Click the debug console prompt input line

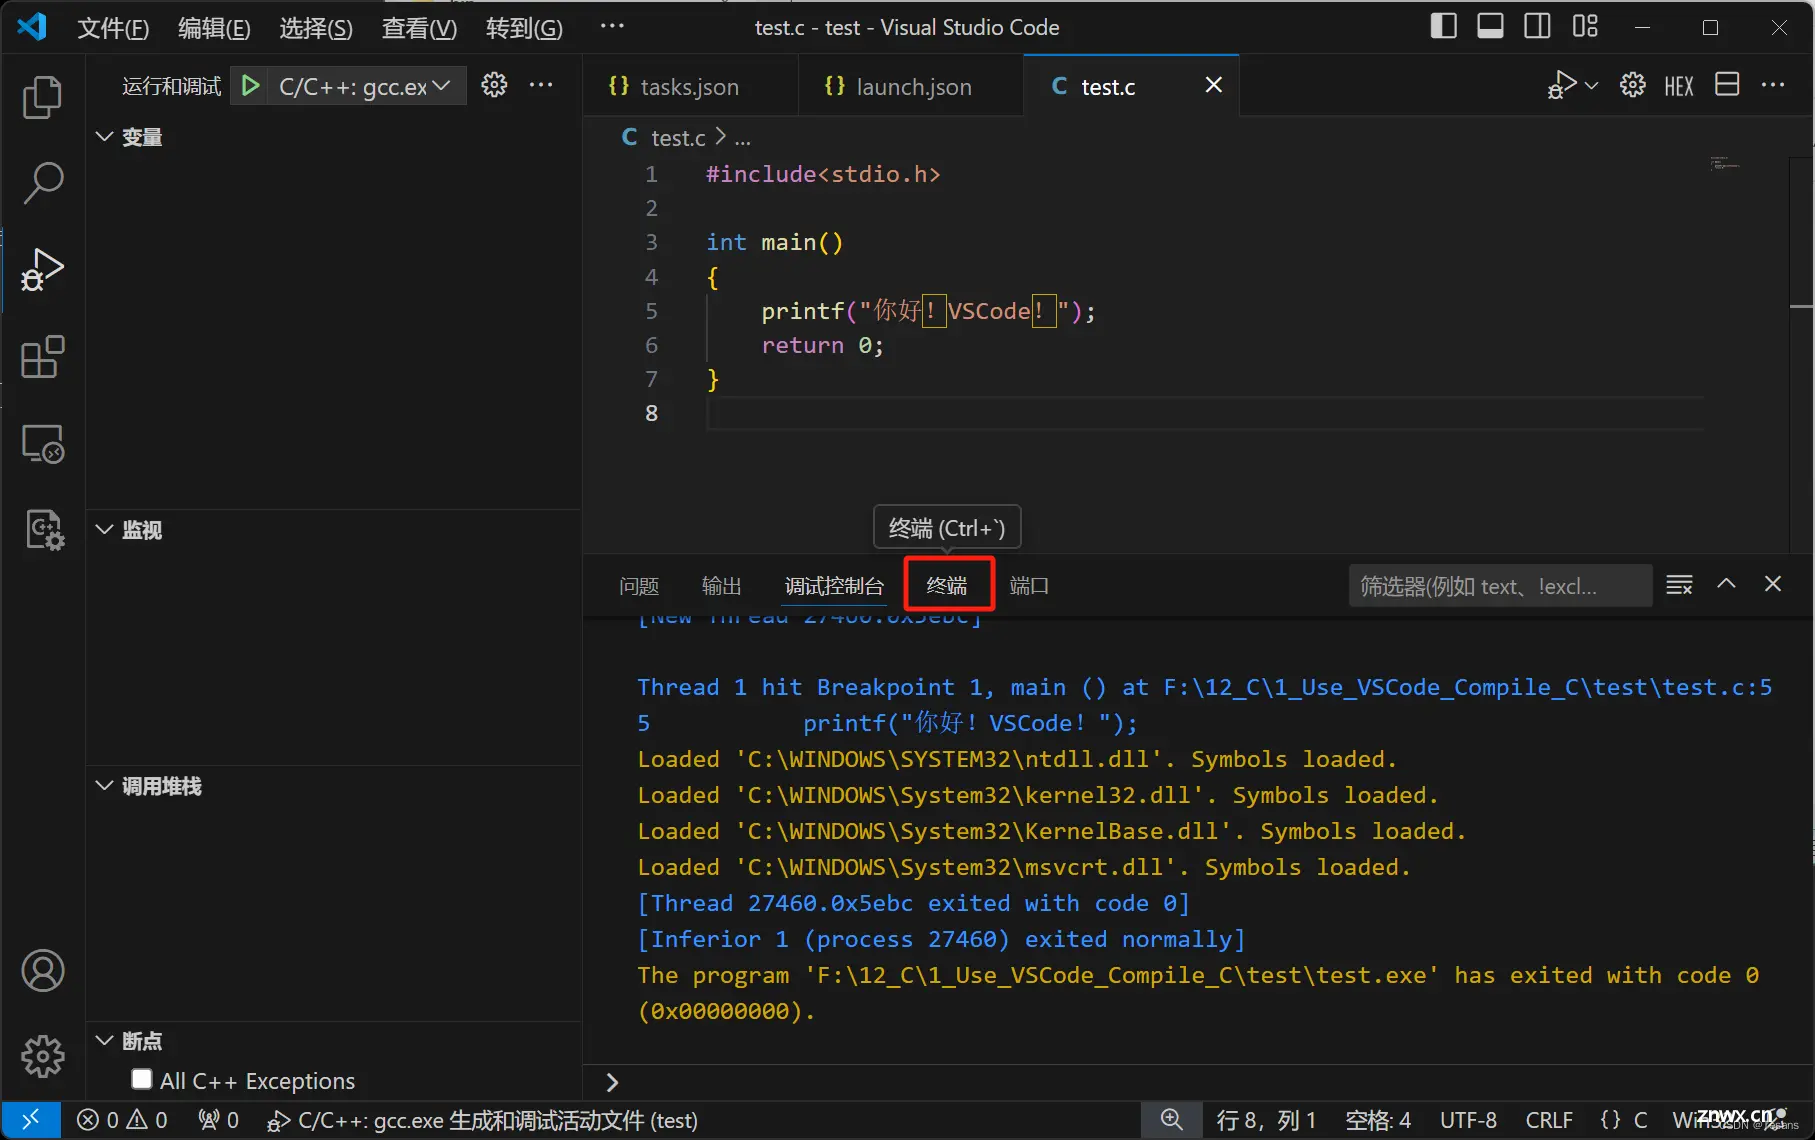tap(1200, 1082)
